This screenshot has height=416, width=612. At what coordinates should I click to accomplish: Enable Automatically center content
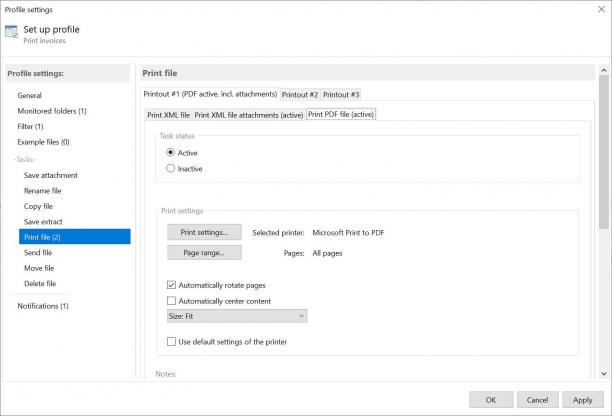(x=171, y=301)
